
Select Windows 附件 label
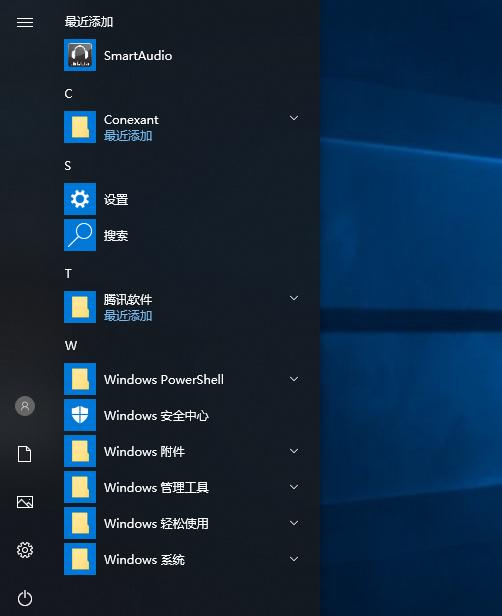[x=144, y=451]
